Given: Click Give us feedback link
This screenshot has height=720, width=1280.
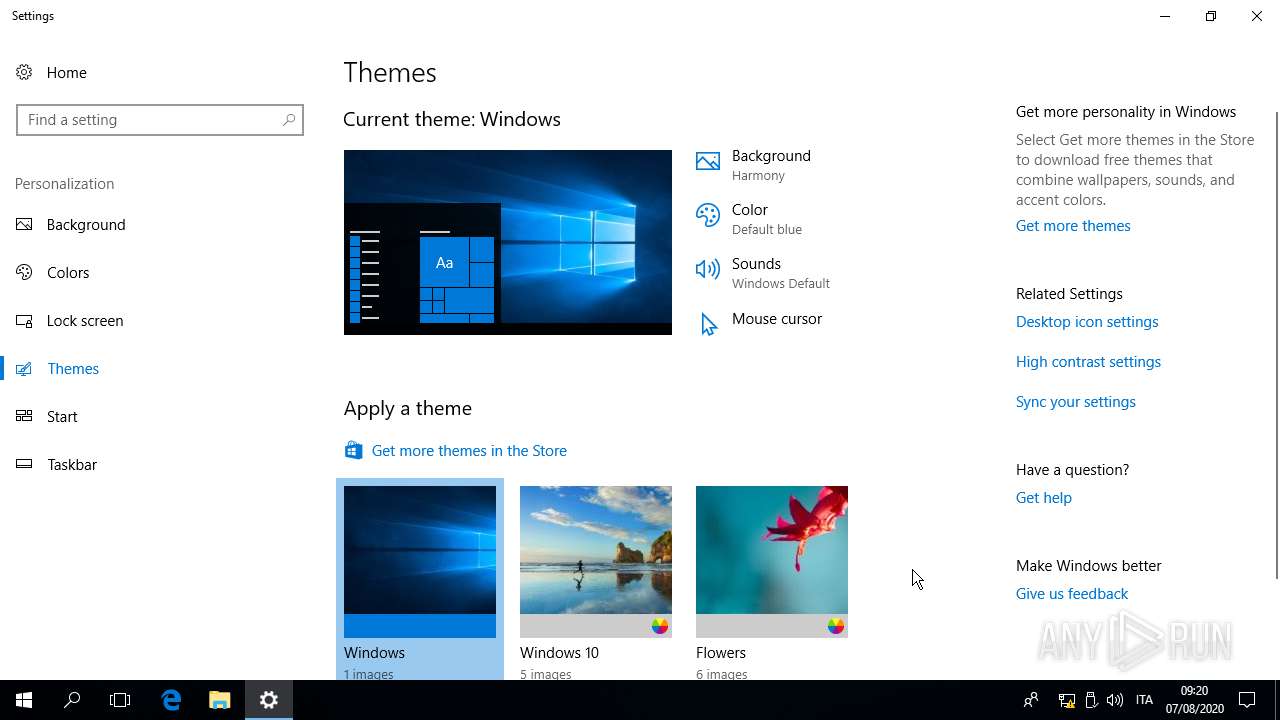Looking at the screenshot, I should coord(1072,594).
